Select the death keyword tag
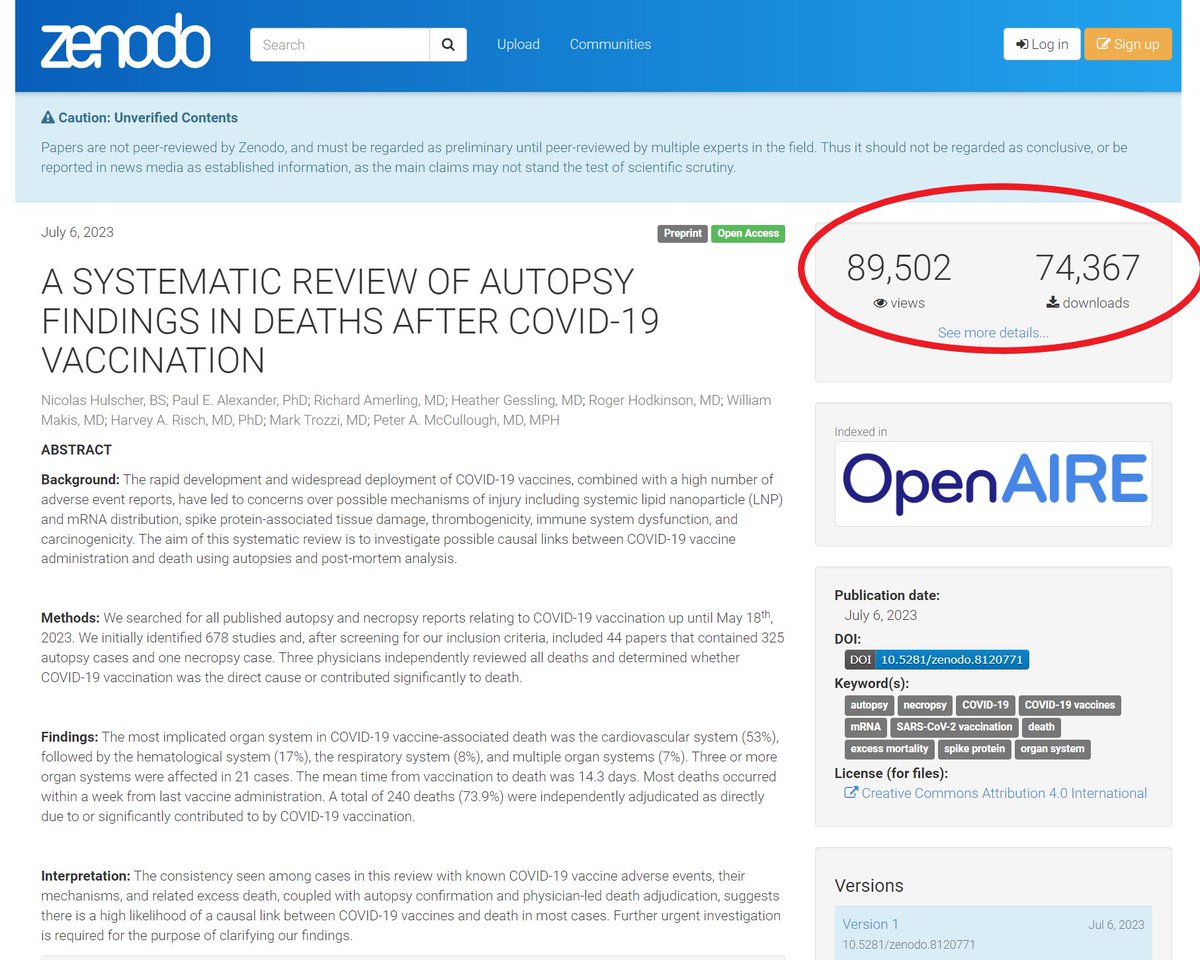The width and height of the screenshot is (1200, 960). [x=1041, y=727]
